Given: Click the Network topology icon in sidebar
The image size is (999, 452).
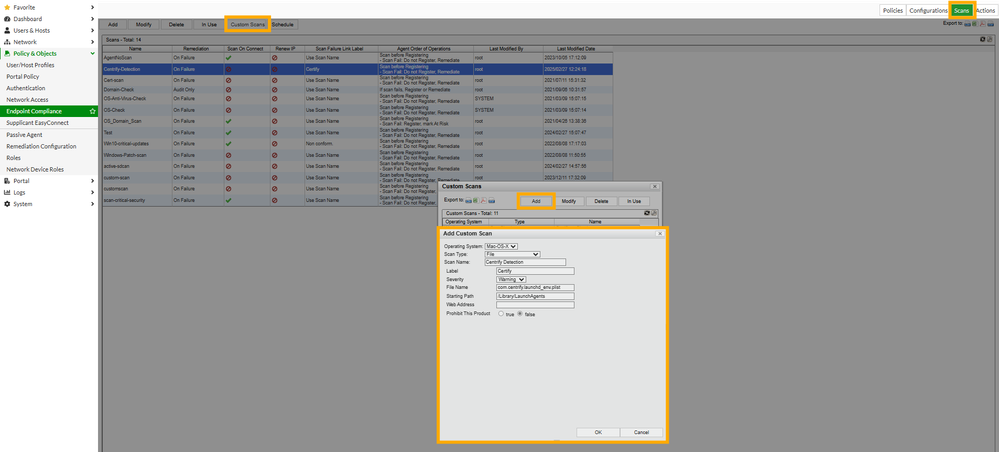Looking at the screenshot, I should pos(7,41).
